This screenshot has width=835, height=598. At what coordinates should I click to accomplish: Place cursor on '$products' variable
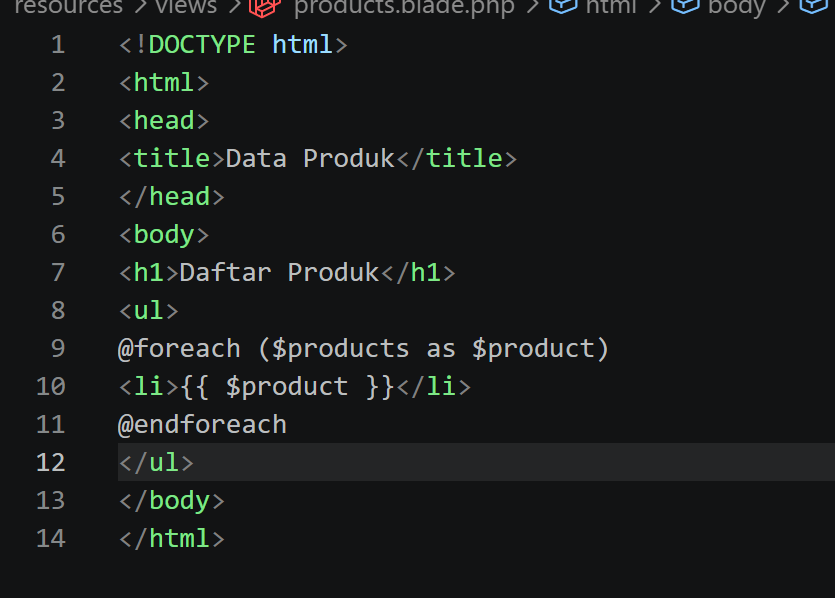click(340, 349)
